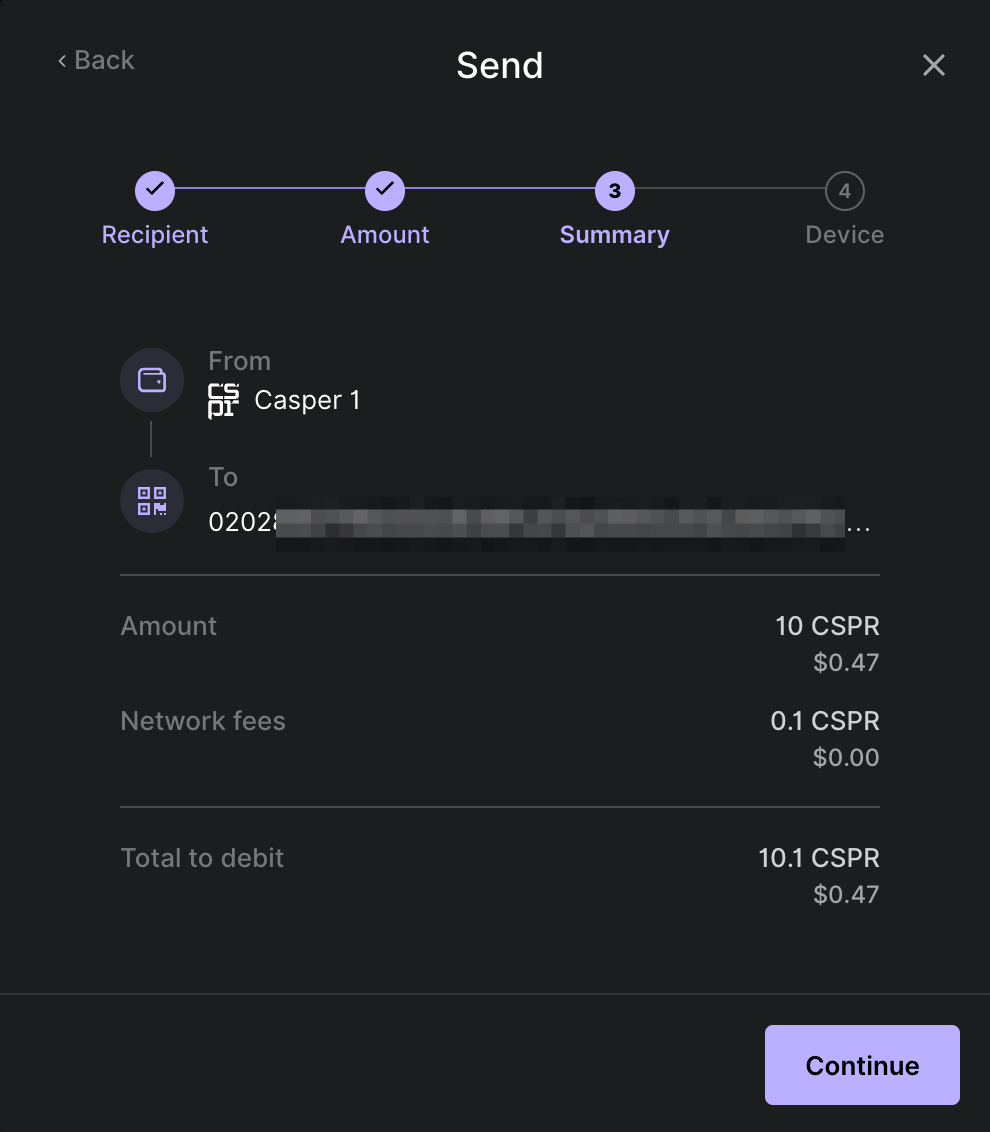The image size is (990, 1132).
Task: Click the Recipient step checkmark circle
Action: [155, 190]
